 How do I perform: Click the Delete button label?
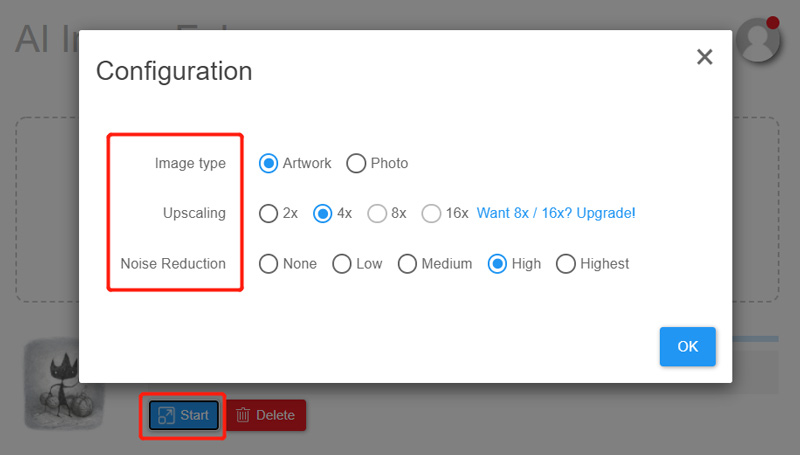pyautogui.click(x=276, y=415)
